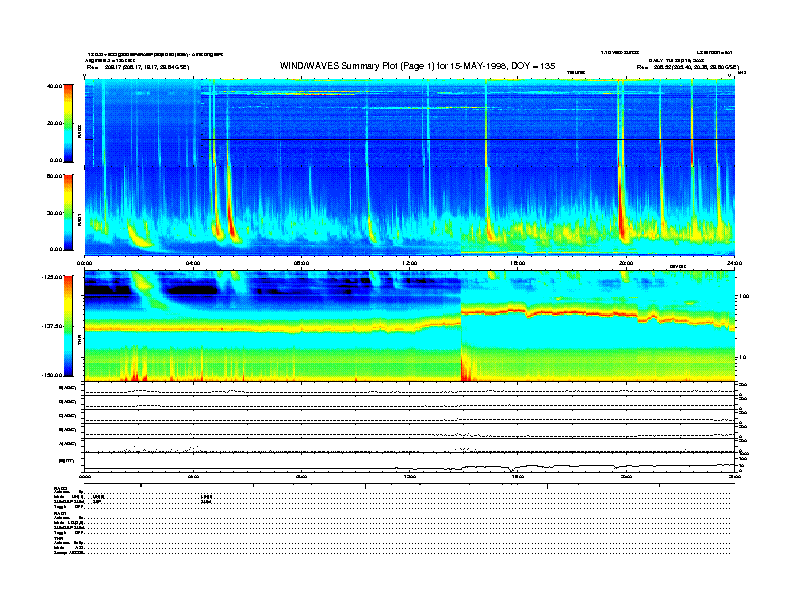Click the TNR header in the status rows
The width and height of the screenshot is (792, 612).
[x=58, y=539]
